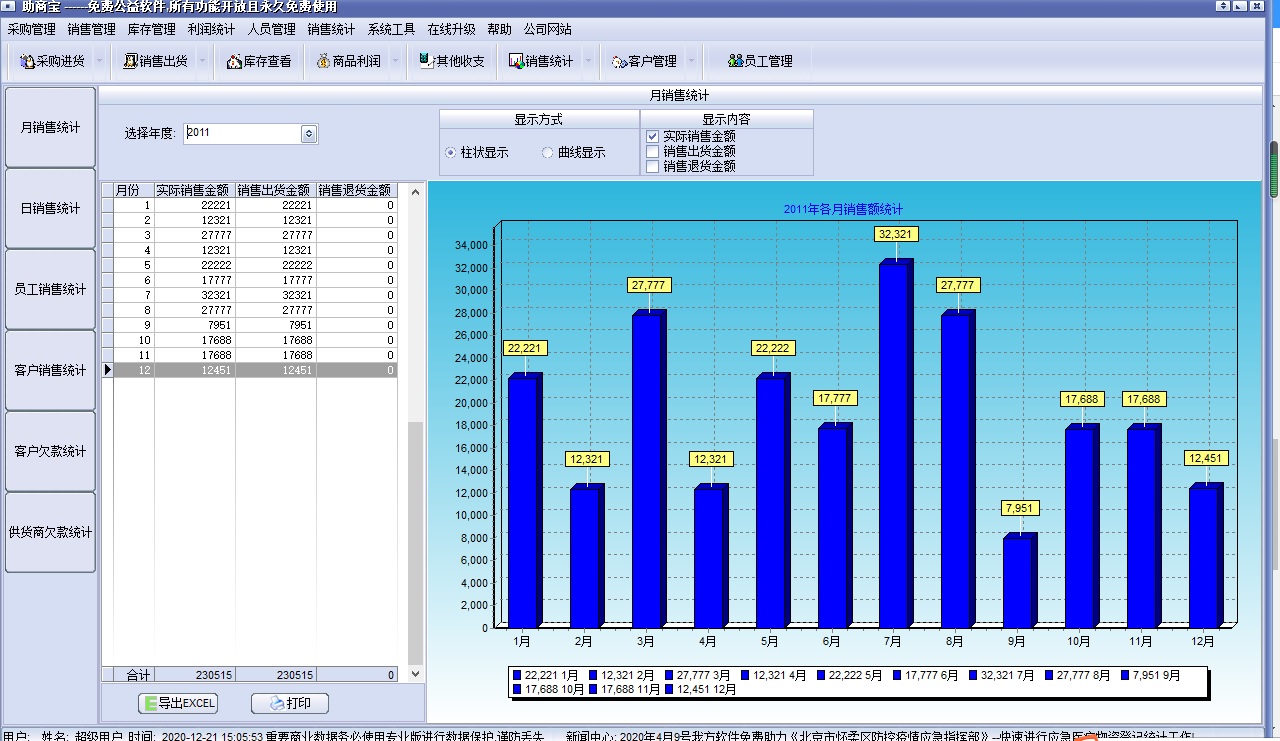Click the 打印 print button

290,703
